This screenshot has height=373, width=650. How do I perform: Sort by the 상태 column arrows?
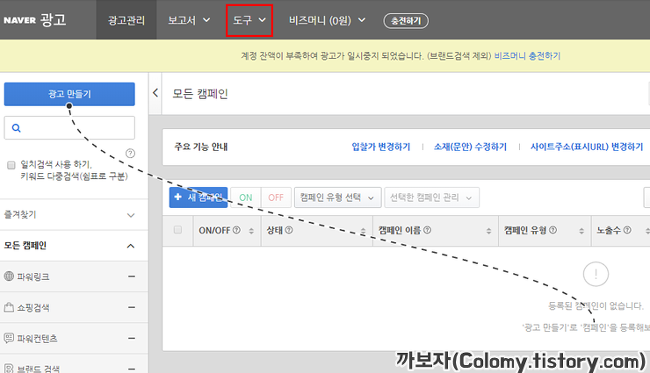pyautogui.click(x=363, y=231)
